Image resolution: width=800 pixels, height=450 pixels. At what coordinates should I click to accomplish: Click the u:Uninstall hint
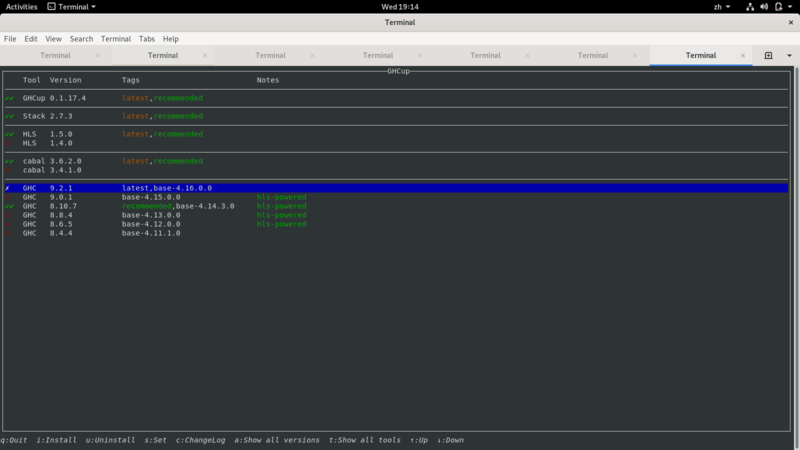pyautogui.click(x=110, y=440)
